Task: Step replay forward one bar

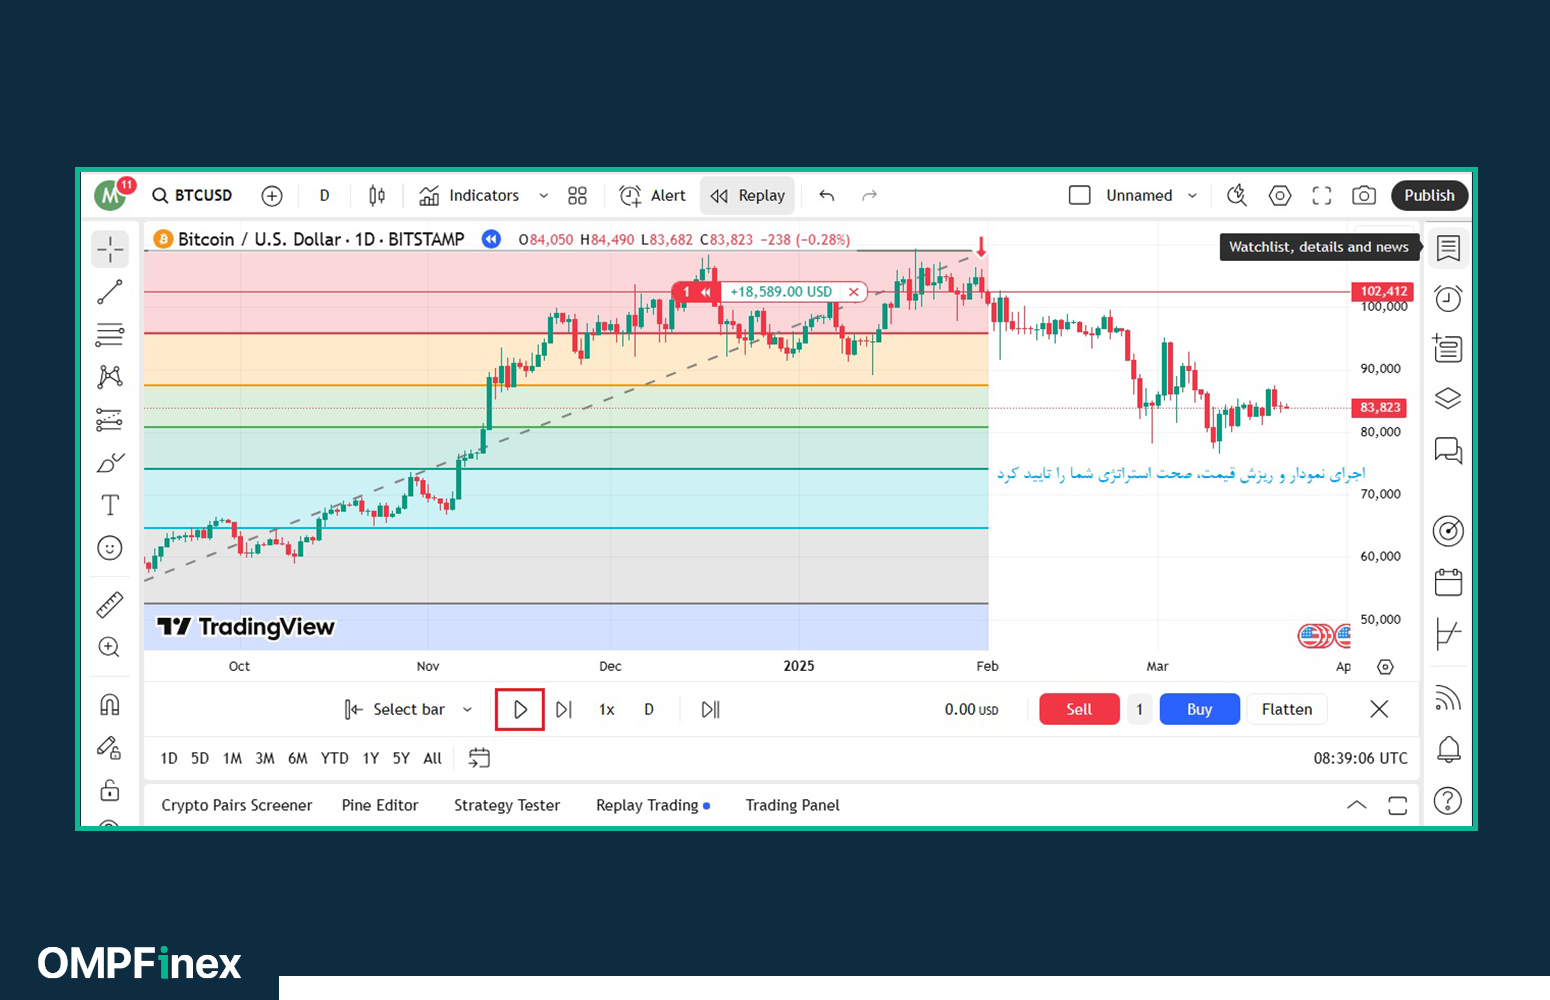Action: coord(564,709)
